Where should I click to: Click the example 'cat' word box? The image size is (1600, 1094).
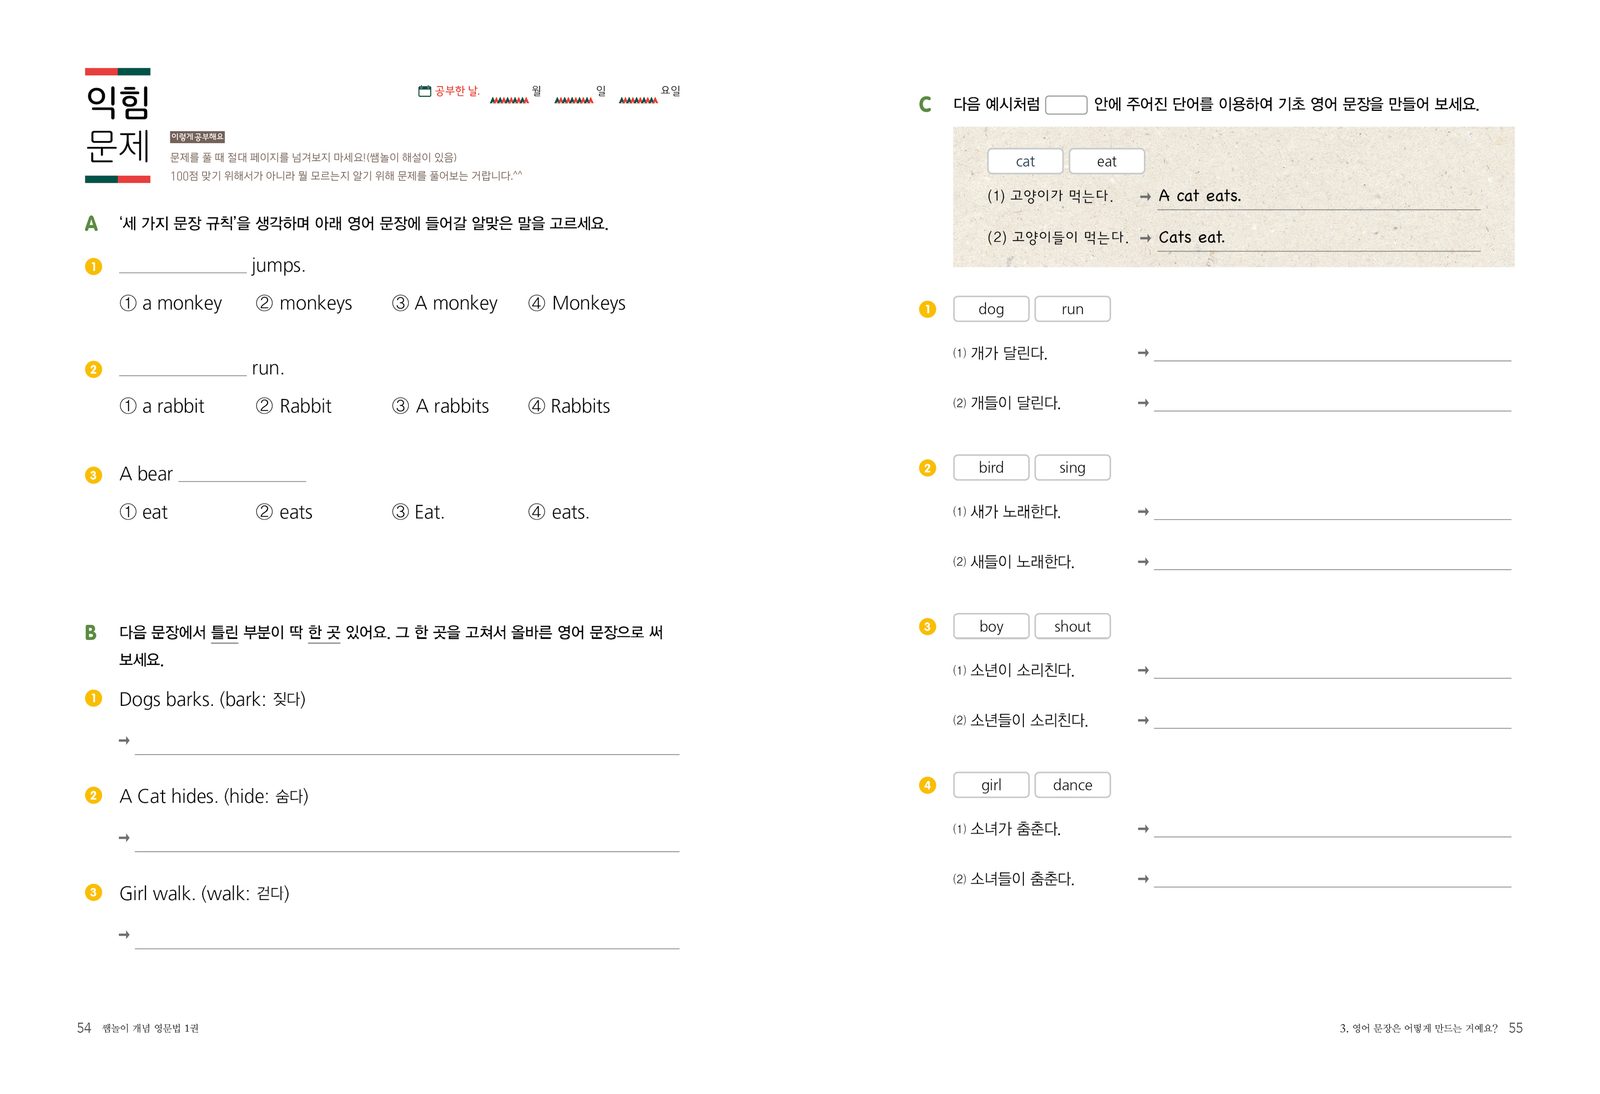pos(1025,161)
